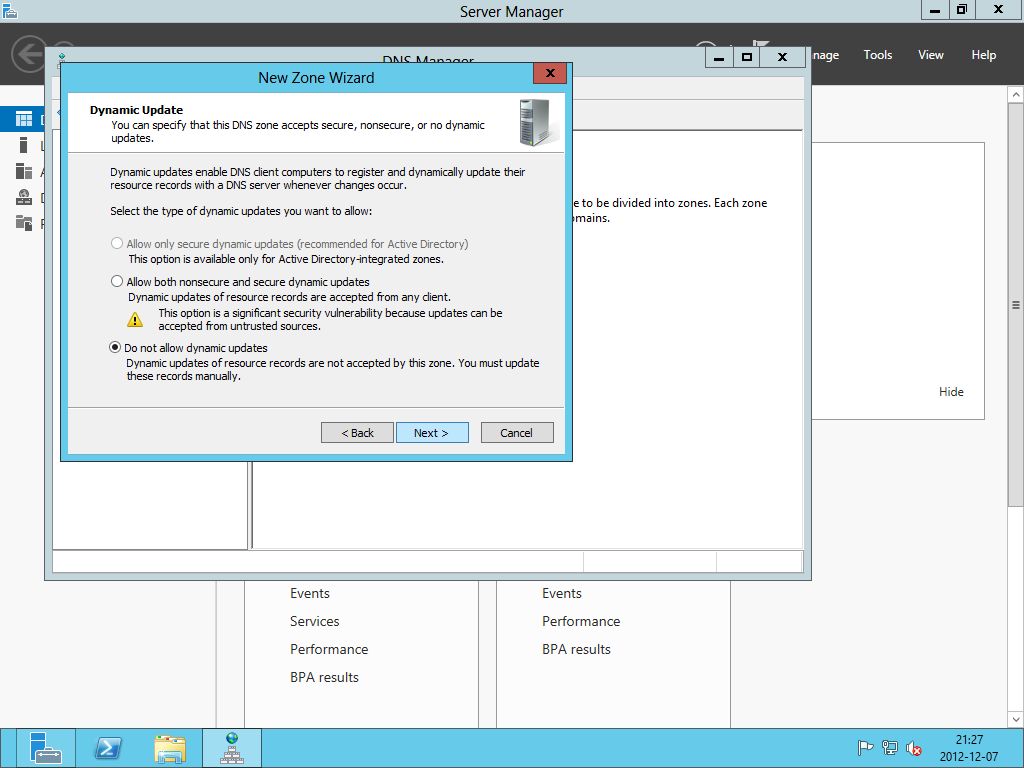Viewport: 1024px width, 768px height.
Task: Click Services in left tile
Action: pyautogui.click(x=315, y=621)
